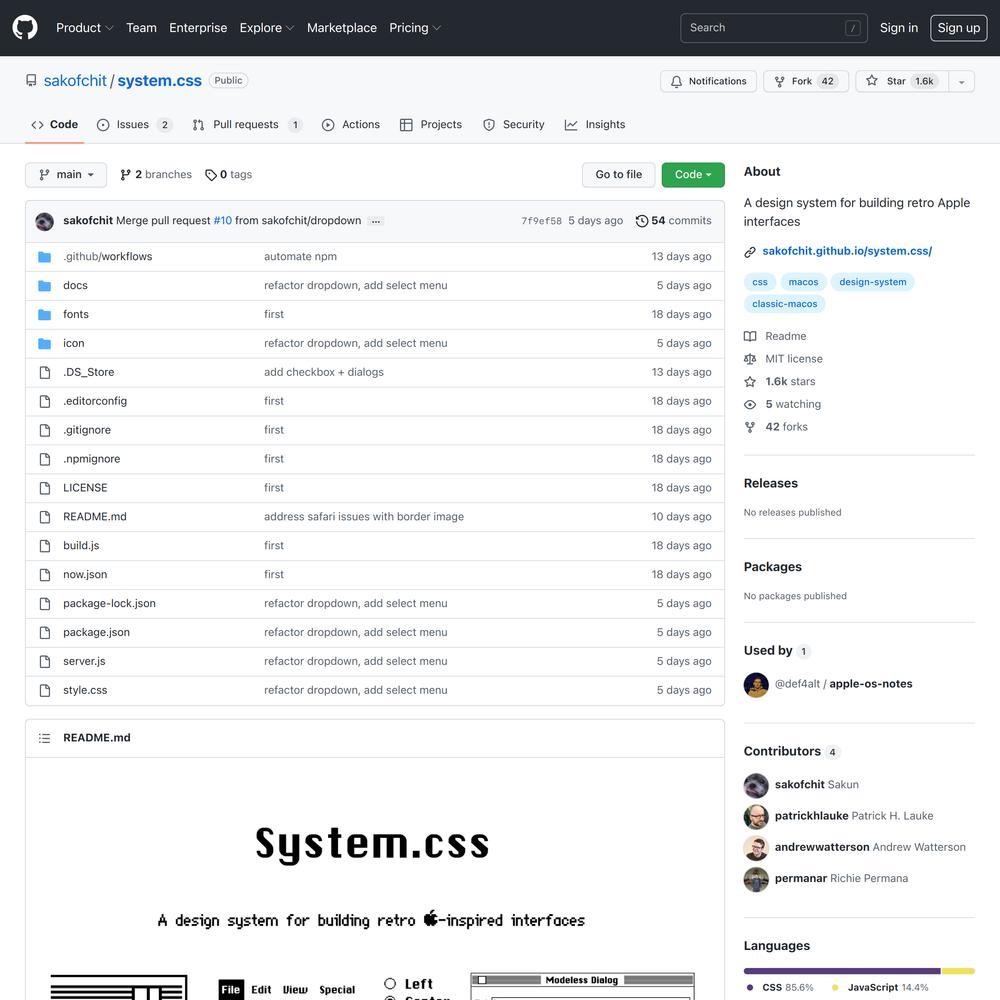Switch to the Actions tab
This screenshot has width=1000, height=1000.
click(351, 124)
